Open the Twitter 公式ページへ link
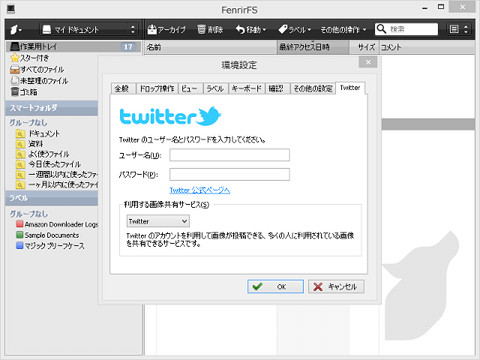 [x=200, y=190]
